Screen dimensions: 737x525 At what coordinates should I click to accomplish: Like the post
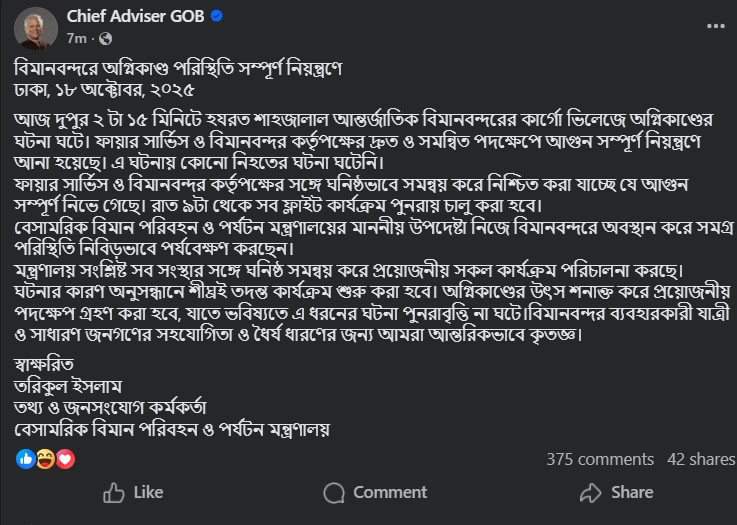coord(133,492)
